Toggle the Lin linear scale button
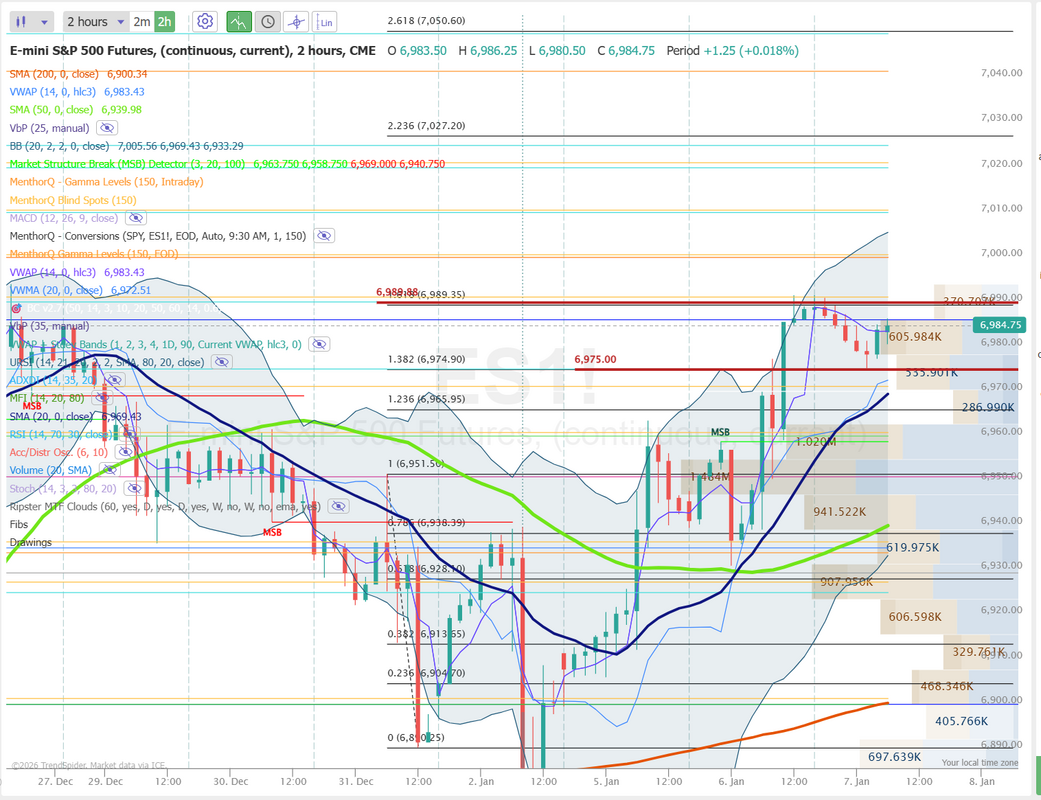This screenshot has height=800, width=1041. click(x=326, y=21)
